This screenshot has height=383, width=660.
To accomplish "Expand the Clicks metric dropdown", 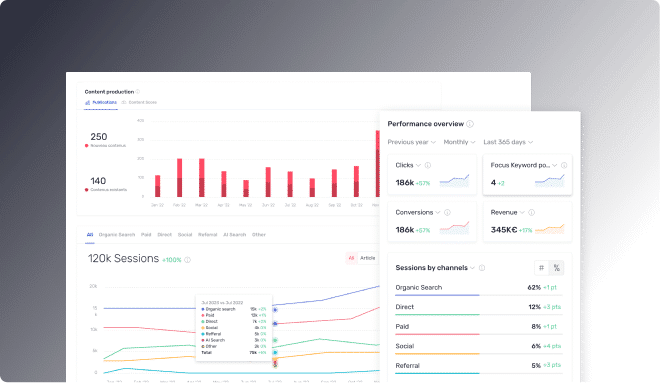I will click(418, 165).
